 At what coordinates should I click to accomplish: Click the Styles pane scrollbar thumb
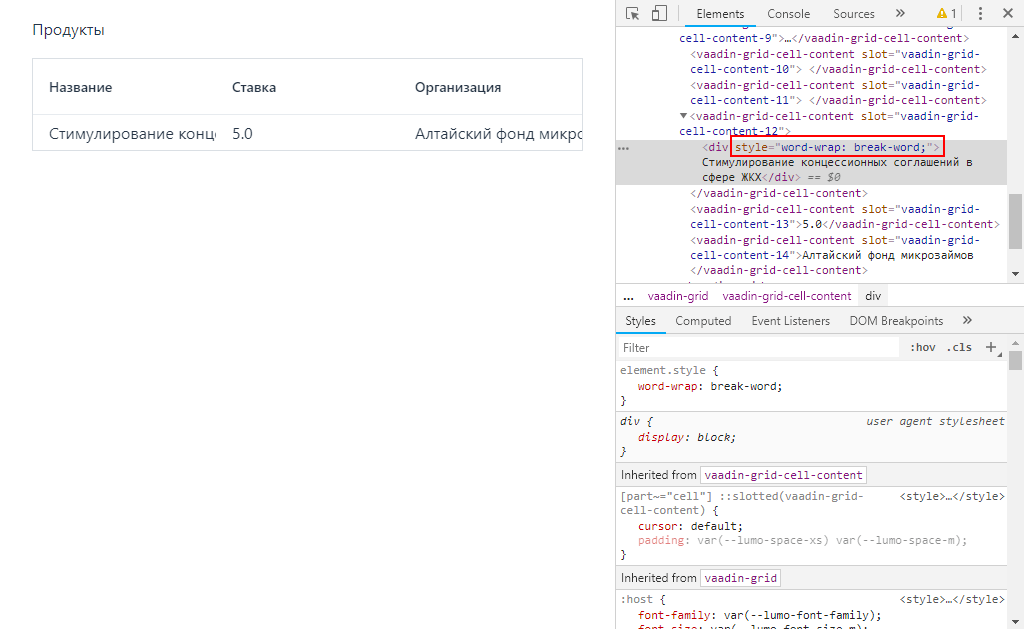pos(1015,362)
